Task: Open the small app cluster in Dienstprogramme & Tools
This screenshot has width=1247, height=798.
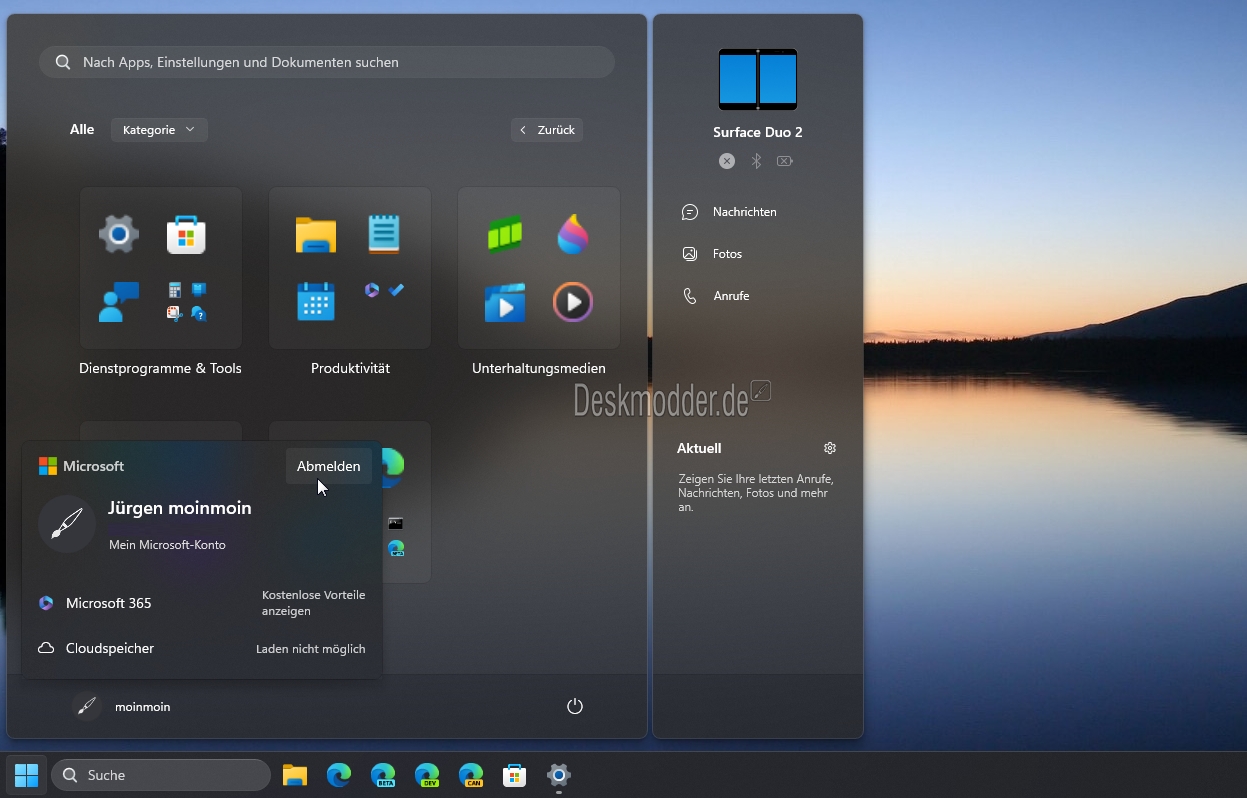Action: tap(187, 302)
